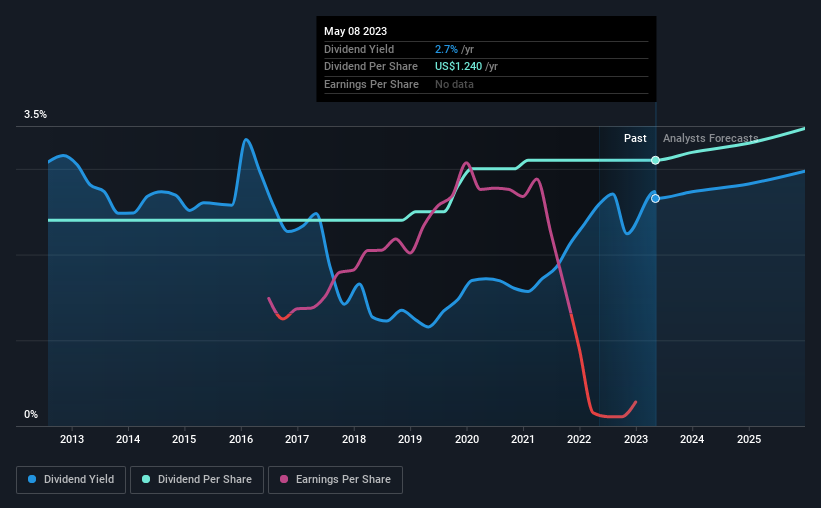Select the blue dividend yield data point marker
The height and width of the screenshot is (508, 821).
[x=656, y=198]
